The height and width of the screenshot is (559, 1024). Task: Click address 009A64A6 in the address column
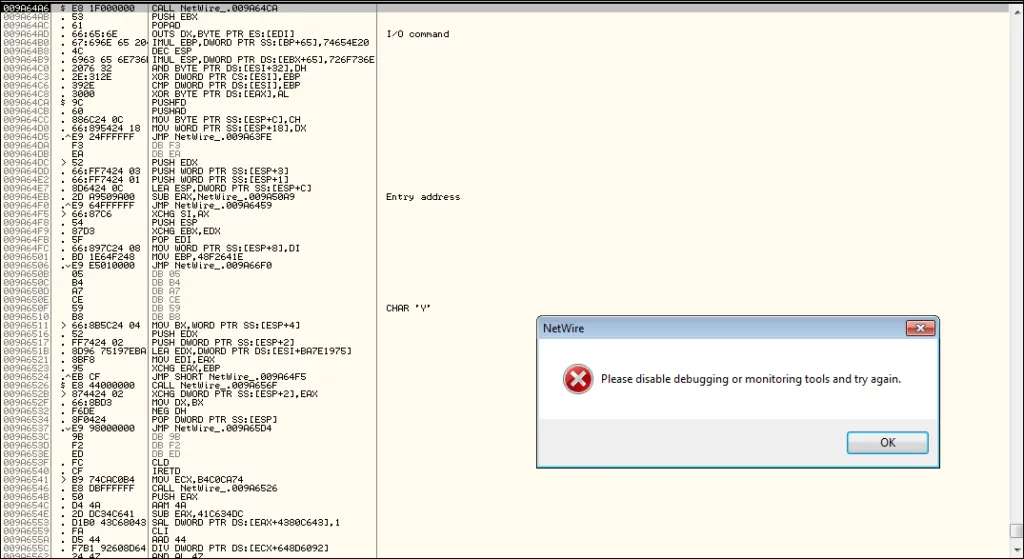tap(26, 8)
